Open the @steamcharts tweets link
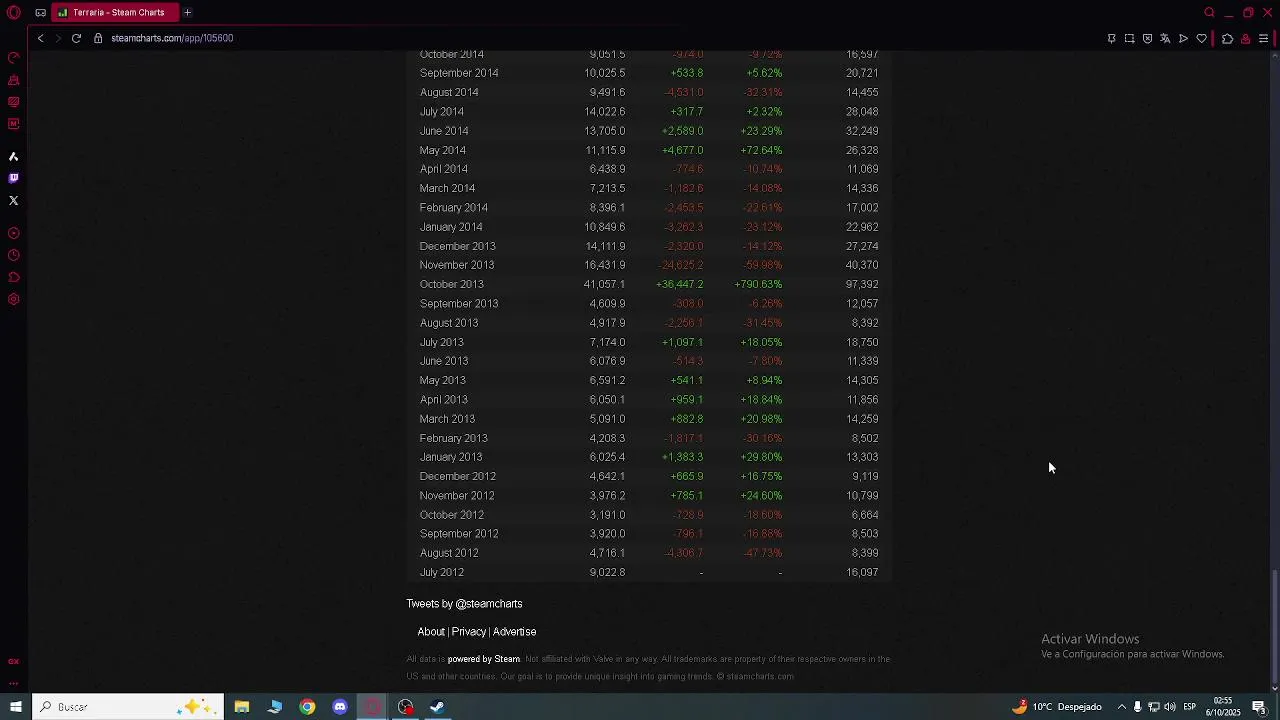 pos(464,604)
